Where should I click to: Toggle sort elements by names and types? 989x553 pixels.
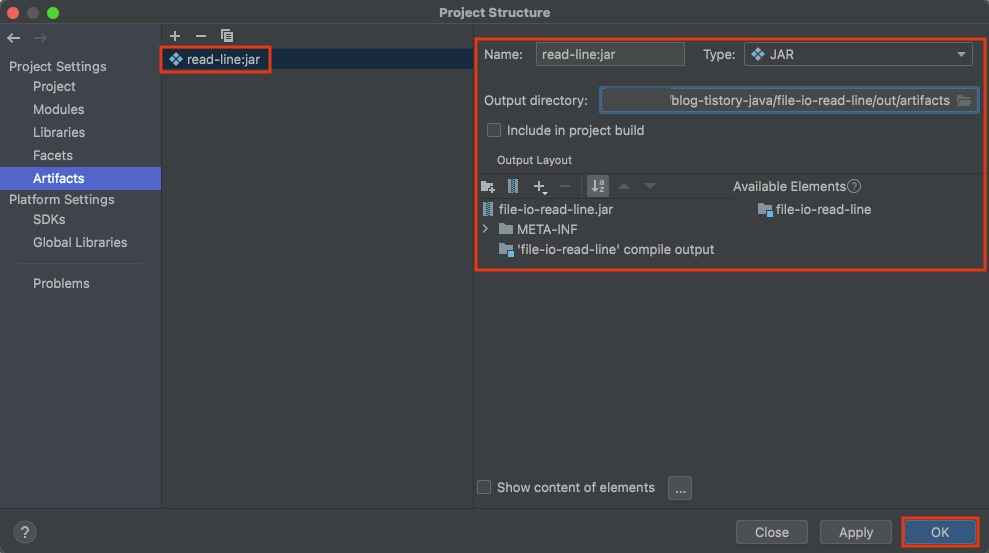[x=598, y=186]
